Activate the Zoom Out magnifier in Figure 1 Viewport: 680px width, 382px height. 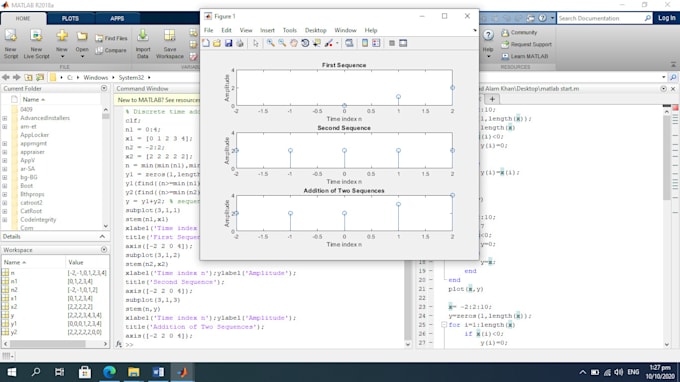[x=282, y=43]
